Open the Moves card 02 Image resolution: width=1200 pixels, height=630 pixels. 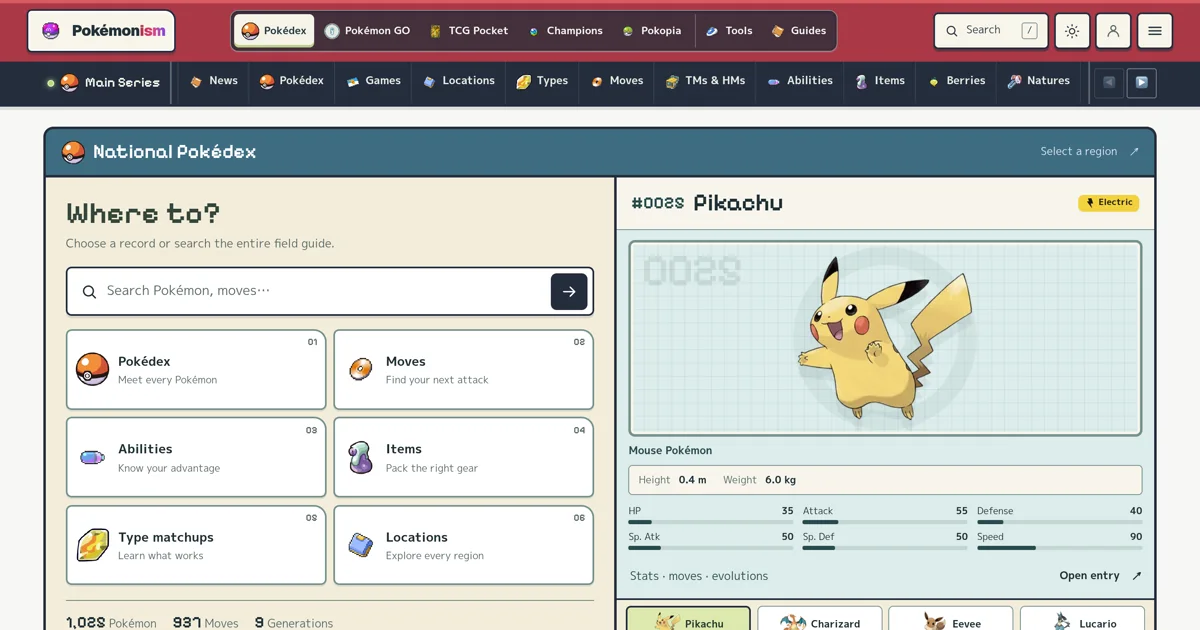[463, 369]
